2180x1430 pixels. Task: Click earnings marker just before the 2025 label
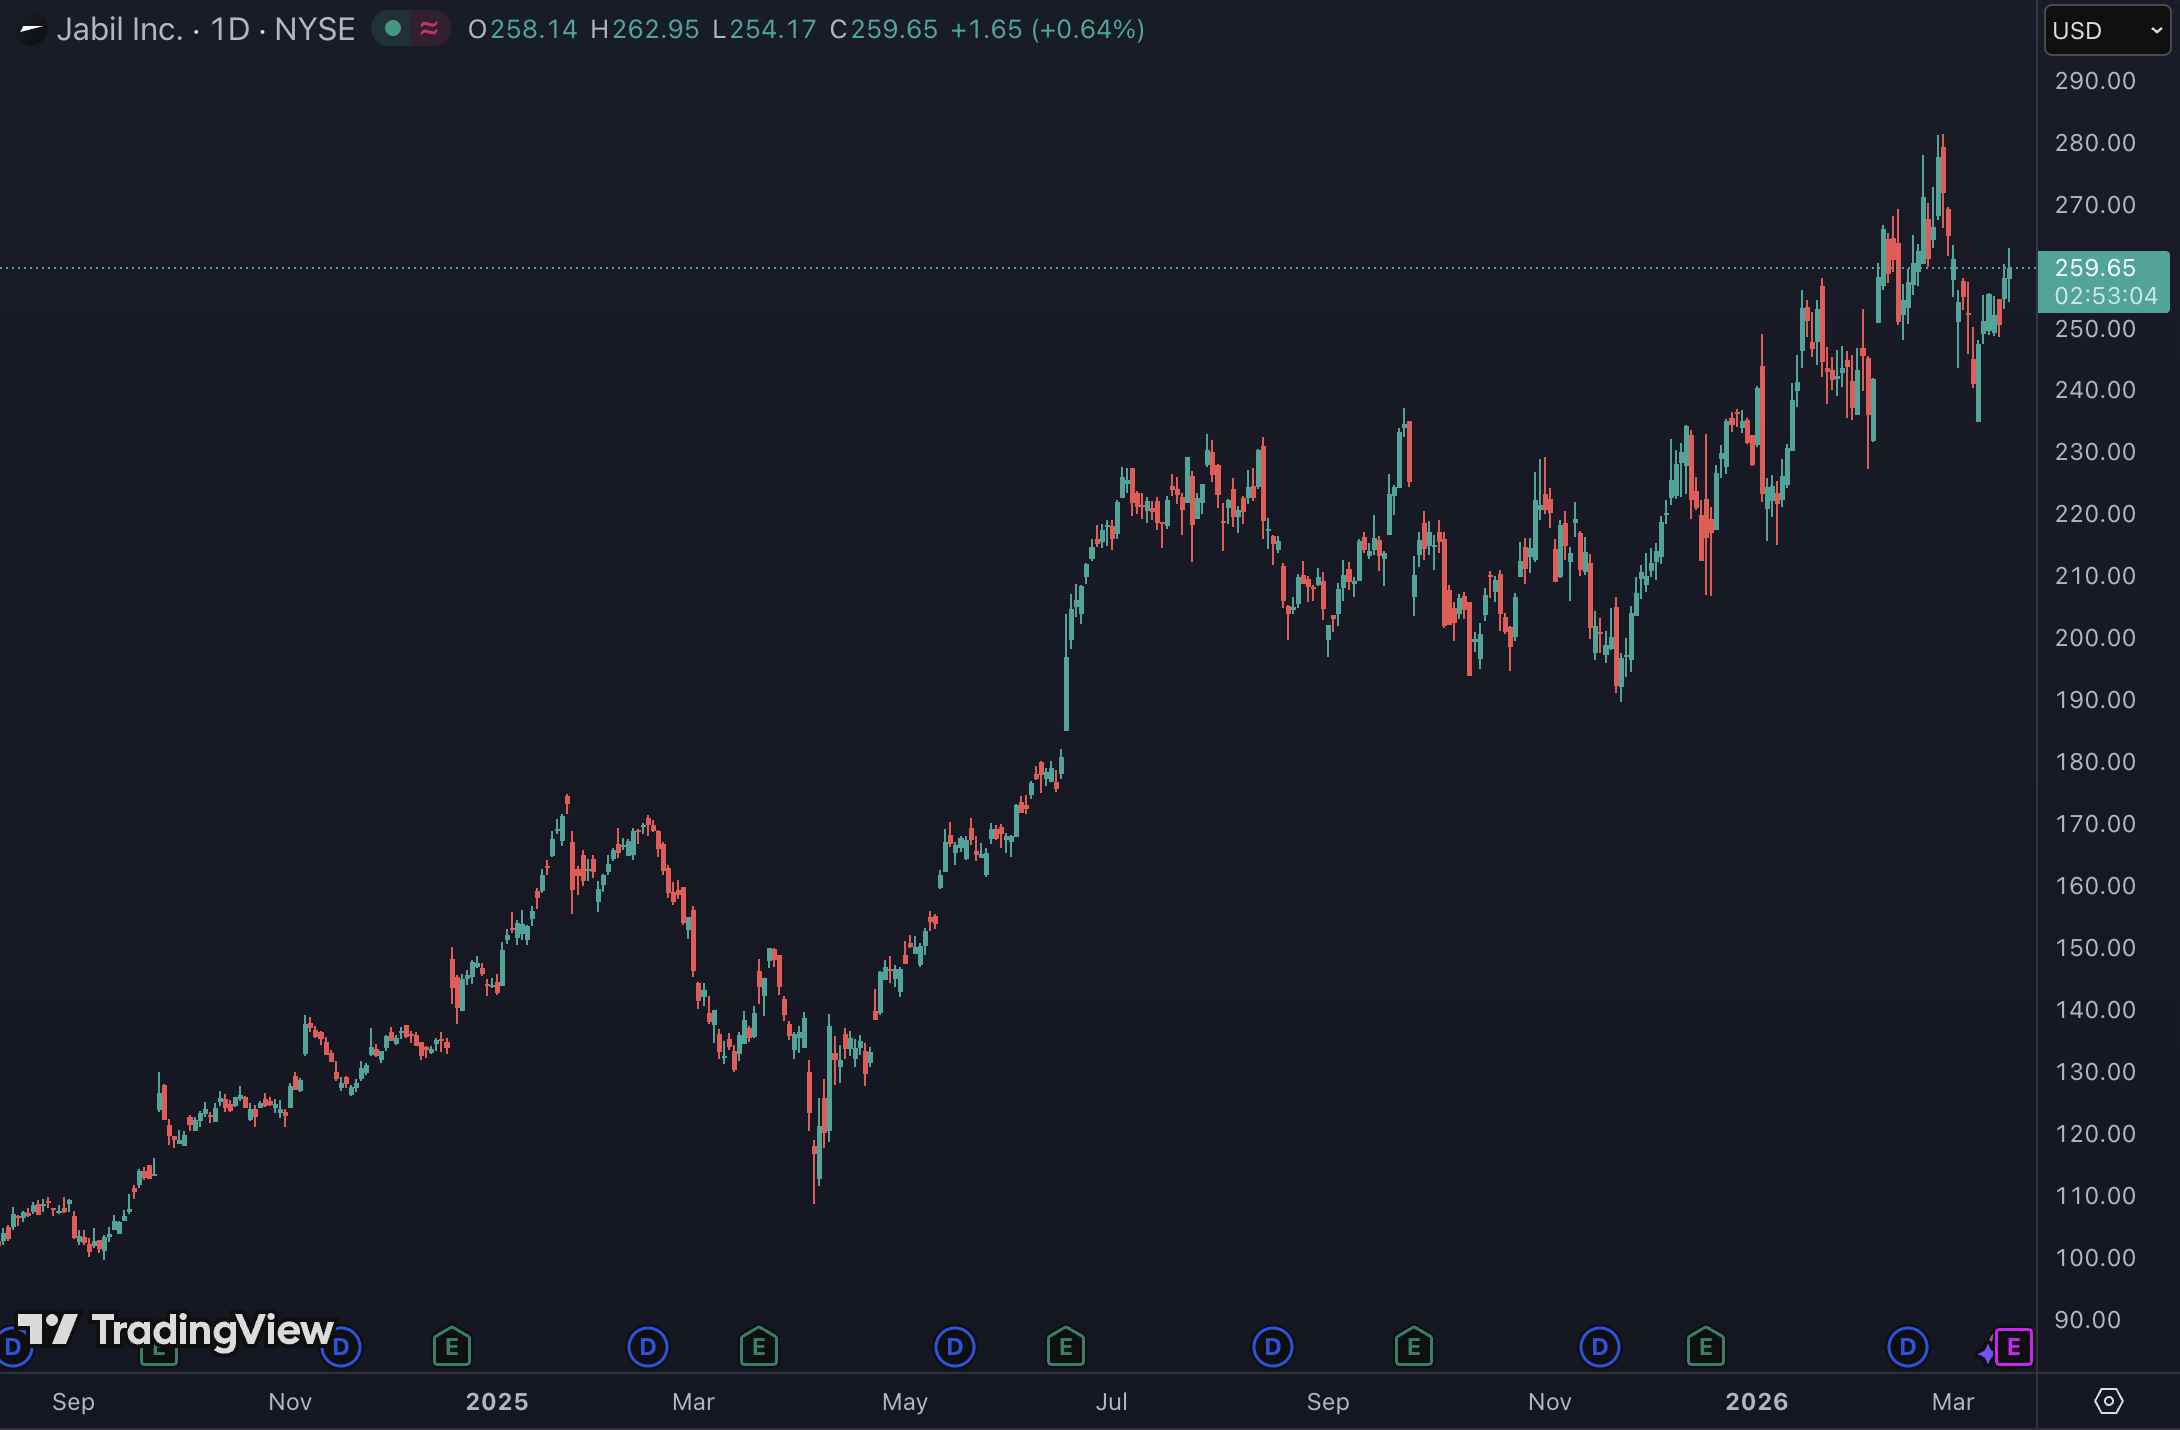click(452, 1347)
